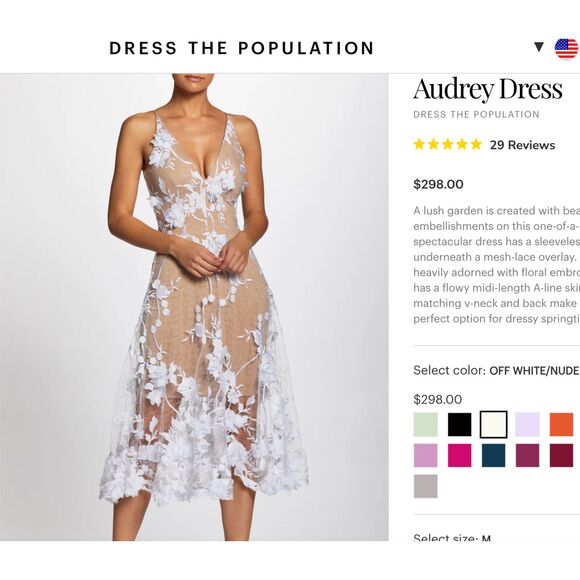Image resolution: width=580 pixels, height=580 pixels.
Task: Select the black color swatch
Action: pos(459,425)
